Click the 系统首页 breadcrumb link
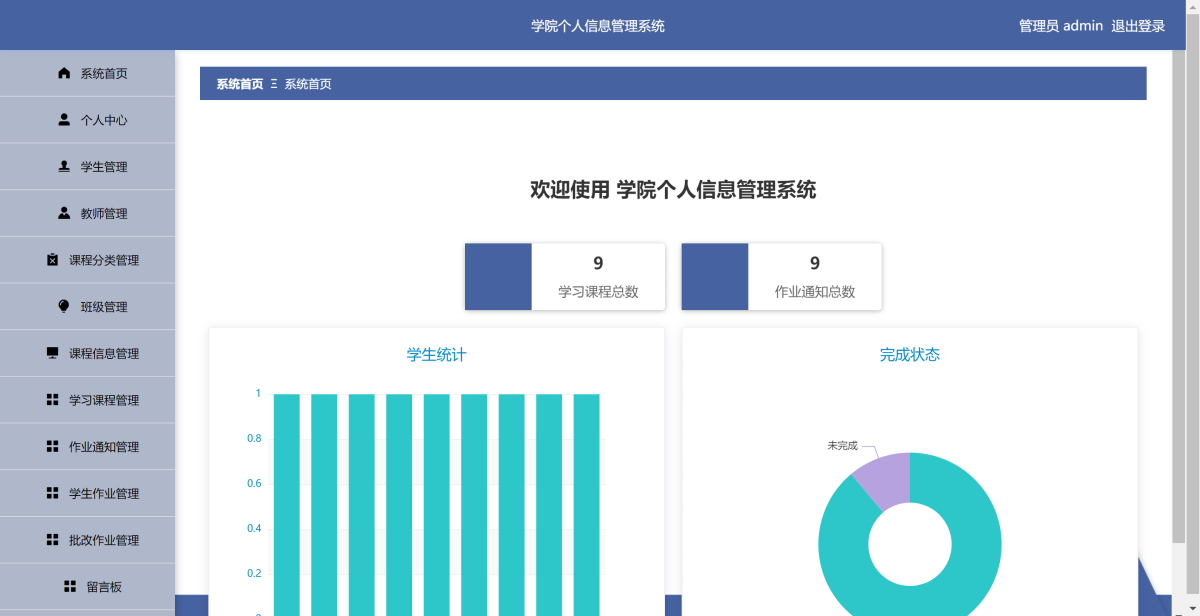This screenshot has width=1200, height=616. coord(240,84)
